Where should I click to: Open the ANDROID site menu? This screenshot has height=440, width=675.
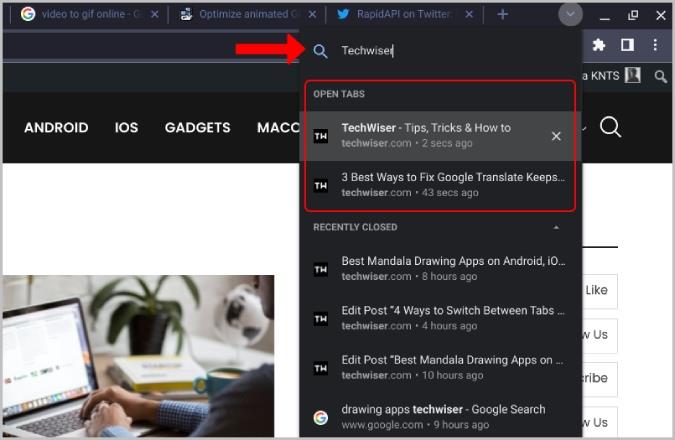(56, 127)
